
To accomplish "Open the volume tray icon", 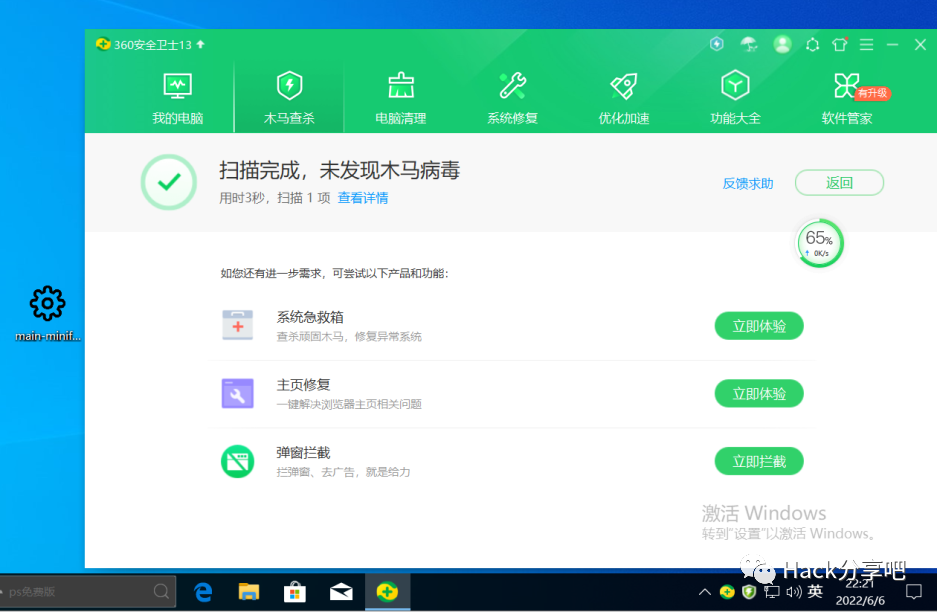I will pos(794,592).
